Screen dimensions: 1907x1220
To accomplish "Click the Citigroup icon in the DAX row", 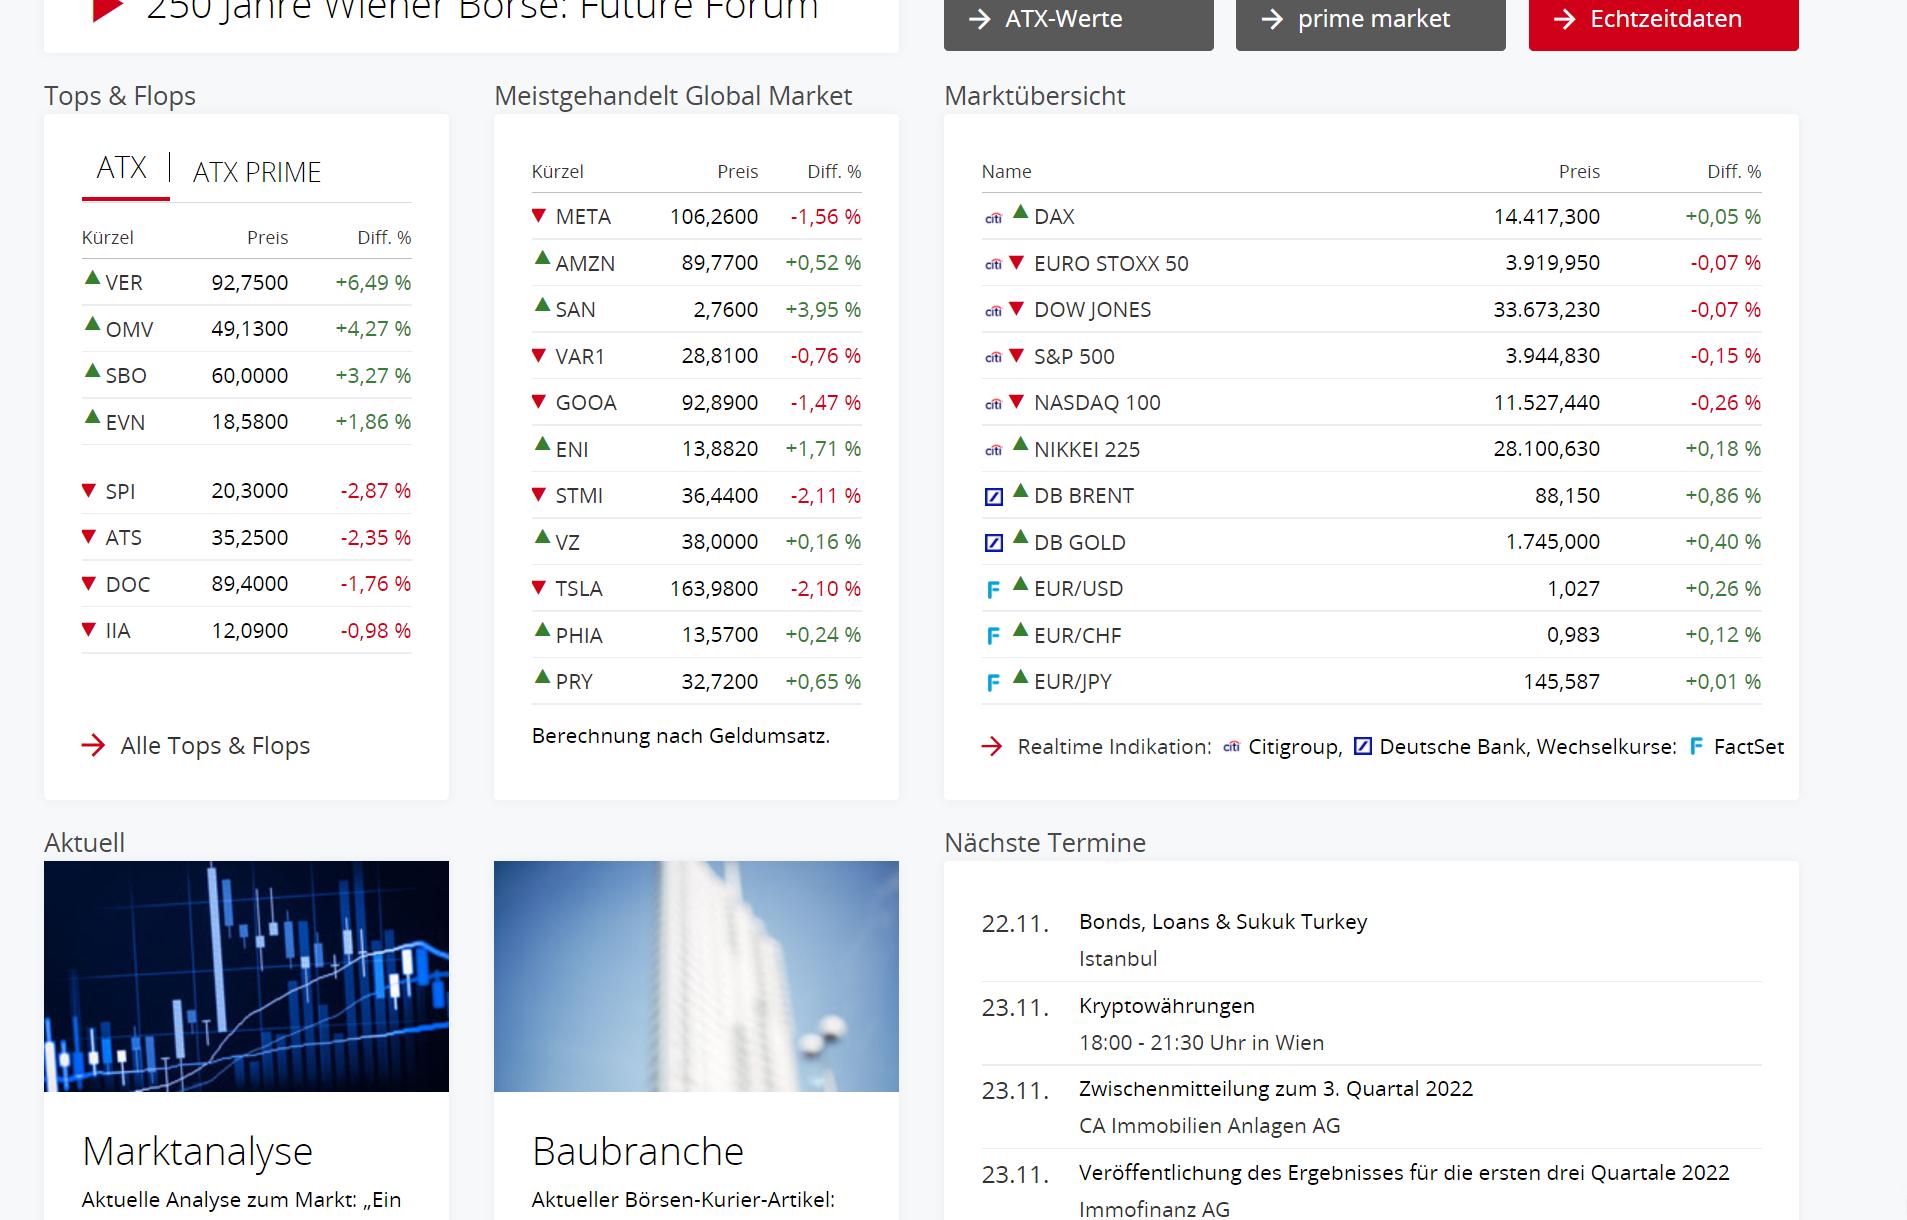I will [x=993, y=217].
